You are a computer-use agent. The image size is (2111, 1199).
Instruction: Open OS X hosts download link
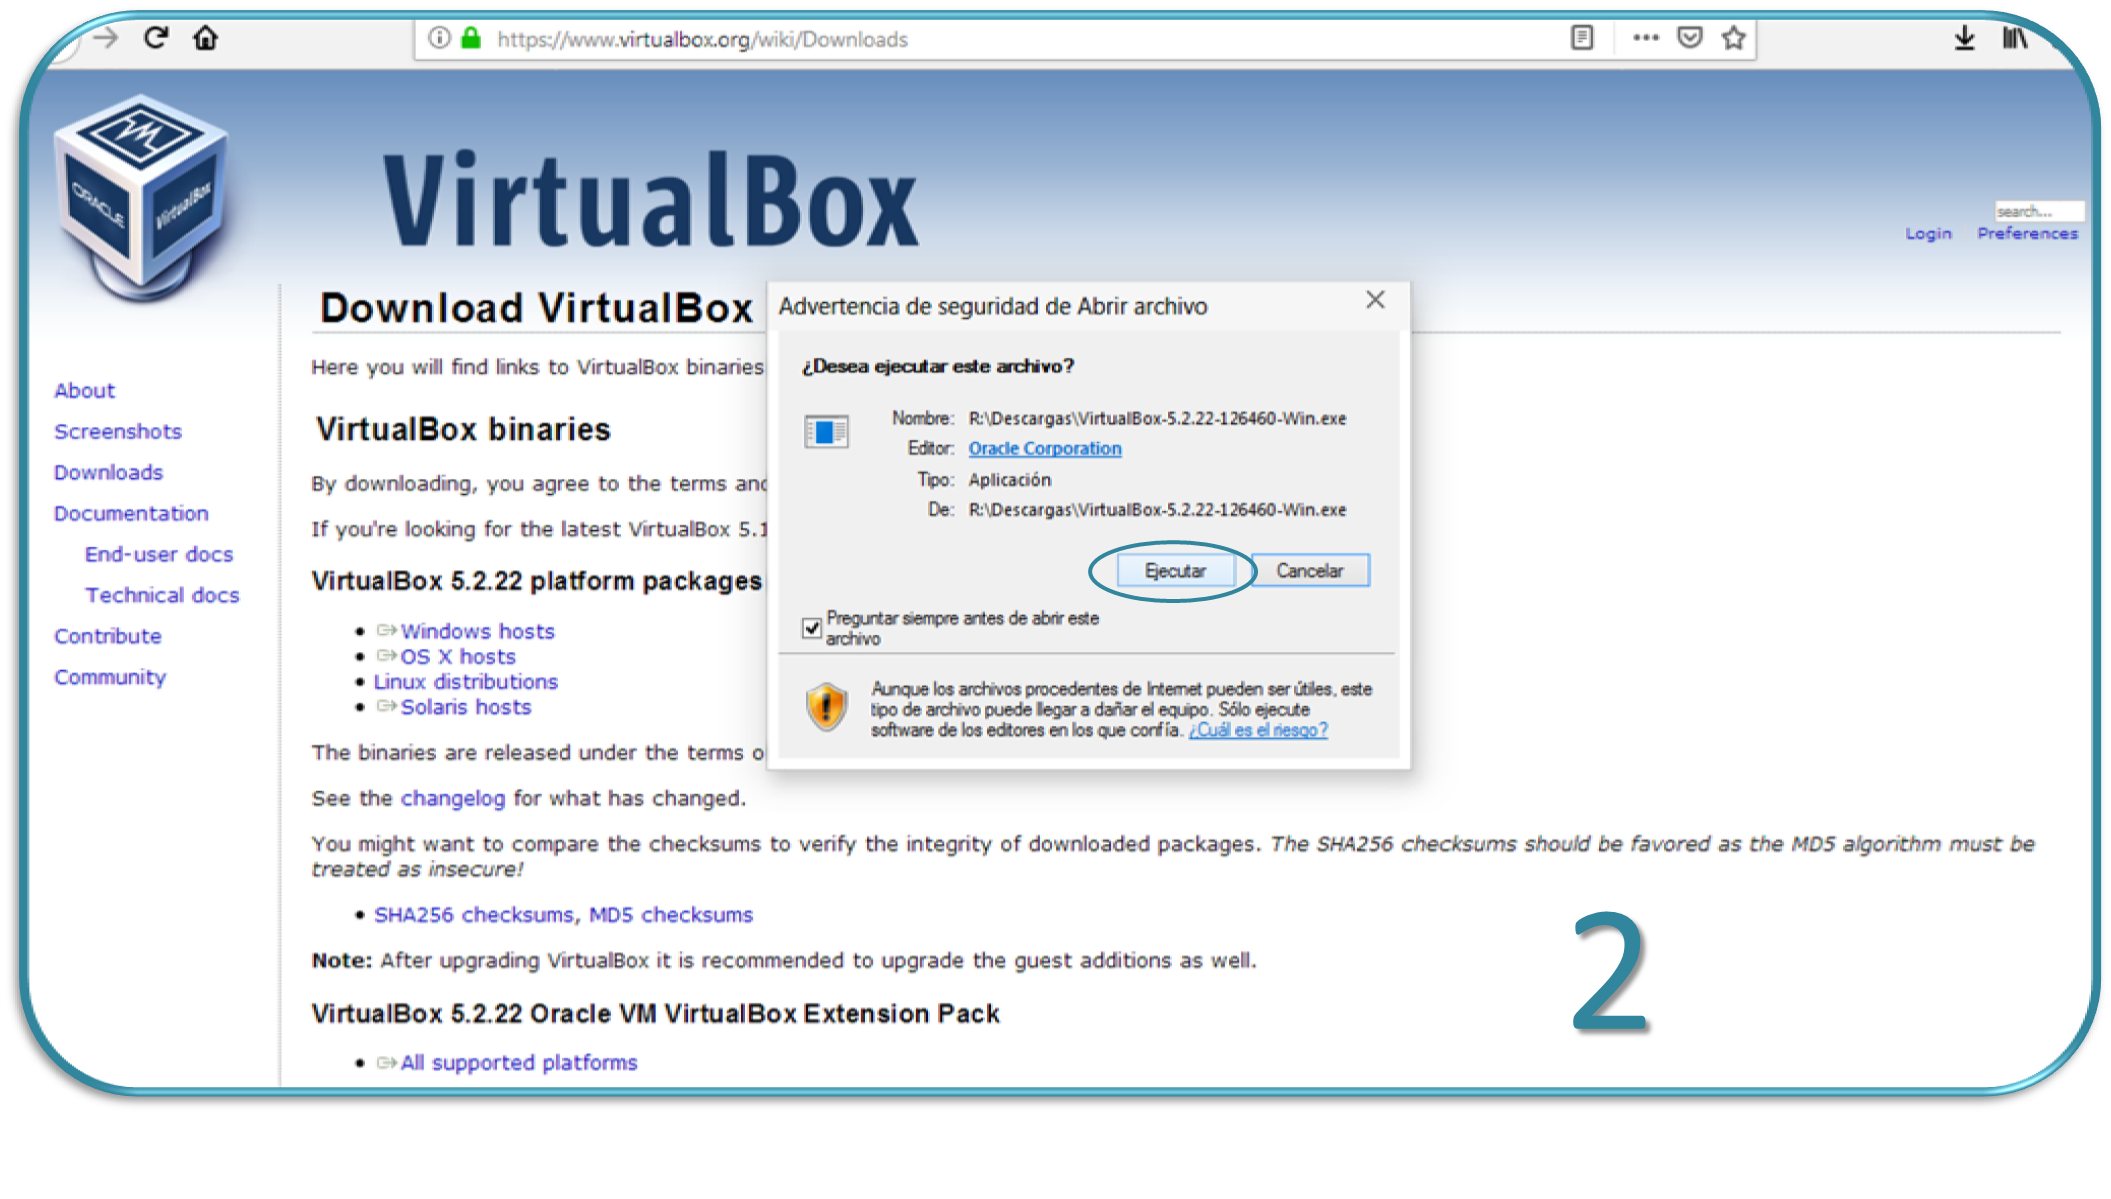click(458, 657)
